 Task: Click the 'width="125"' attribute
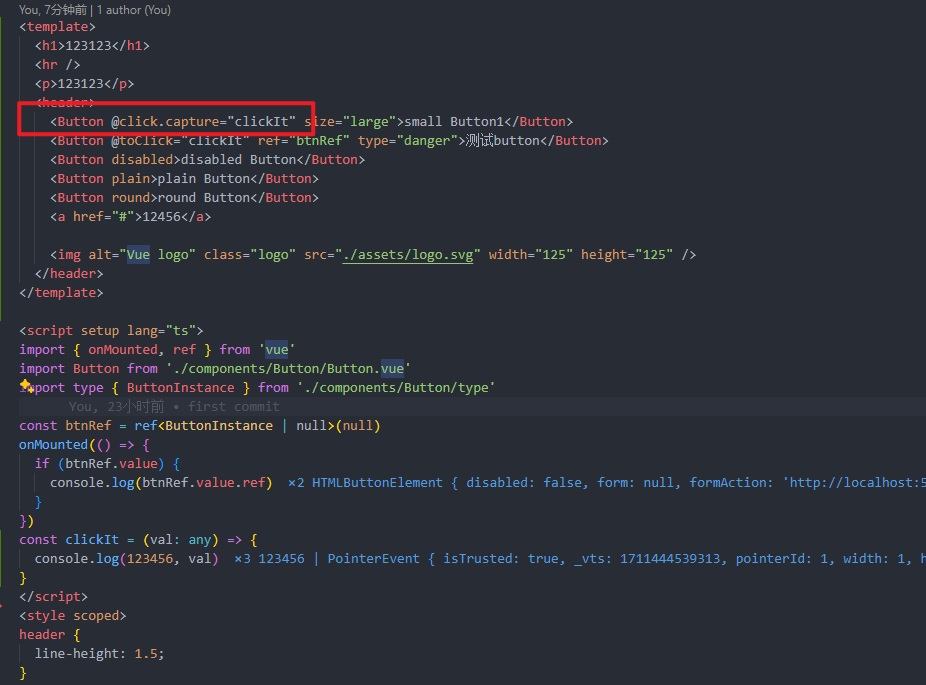pyautogui.click(x=531, y=255)
